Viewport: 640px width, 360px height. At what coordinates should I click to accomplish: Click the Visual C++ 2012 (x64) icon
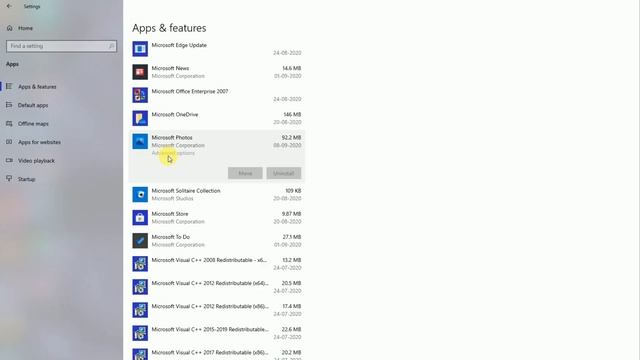tap(140, 287)
